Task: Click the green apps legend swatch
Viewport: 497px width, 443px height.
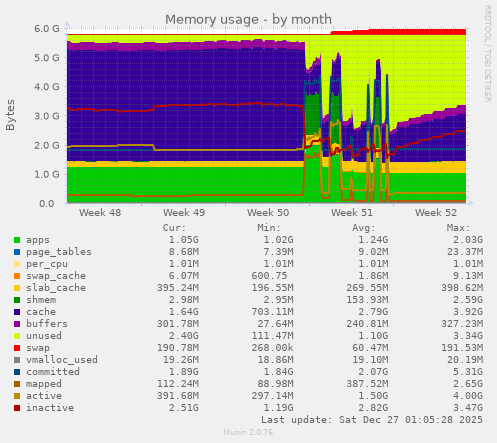Action: 17,240
